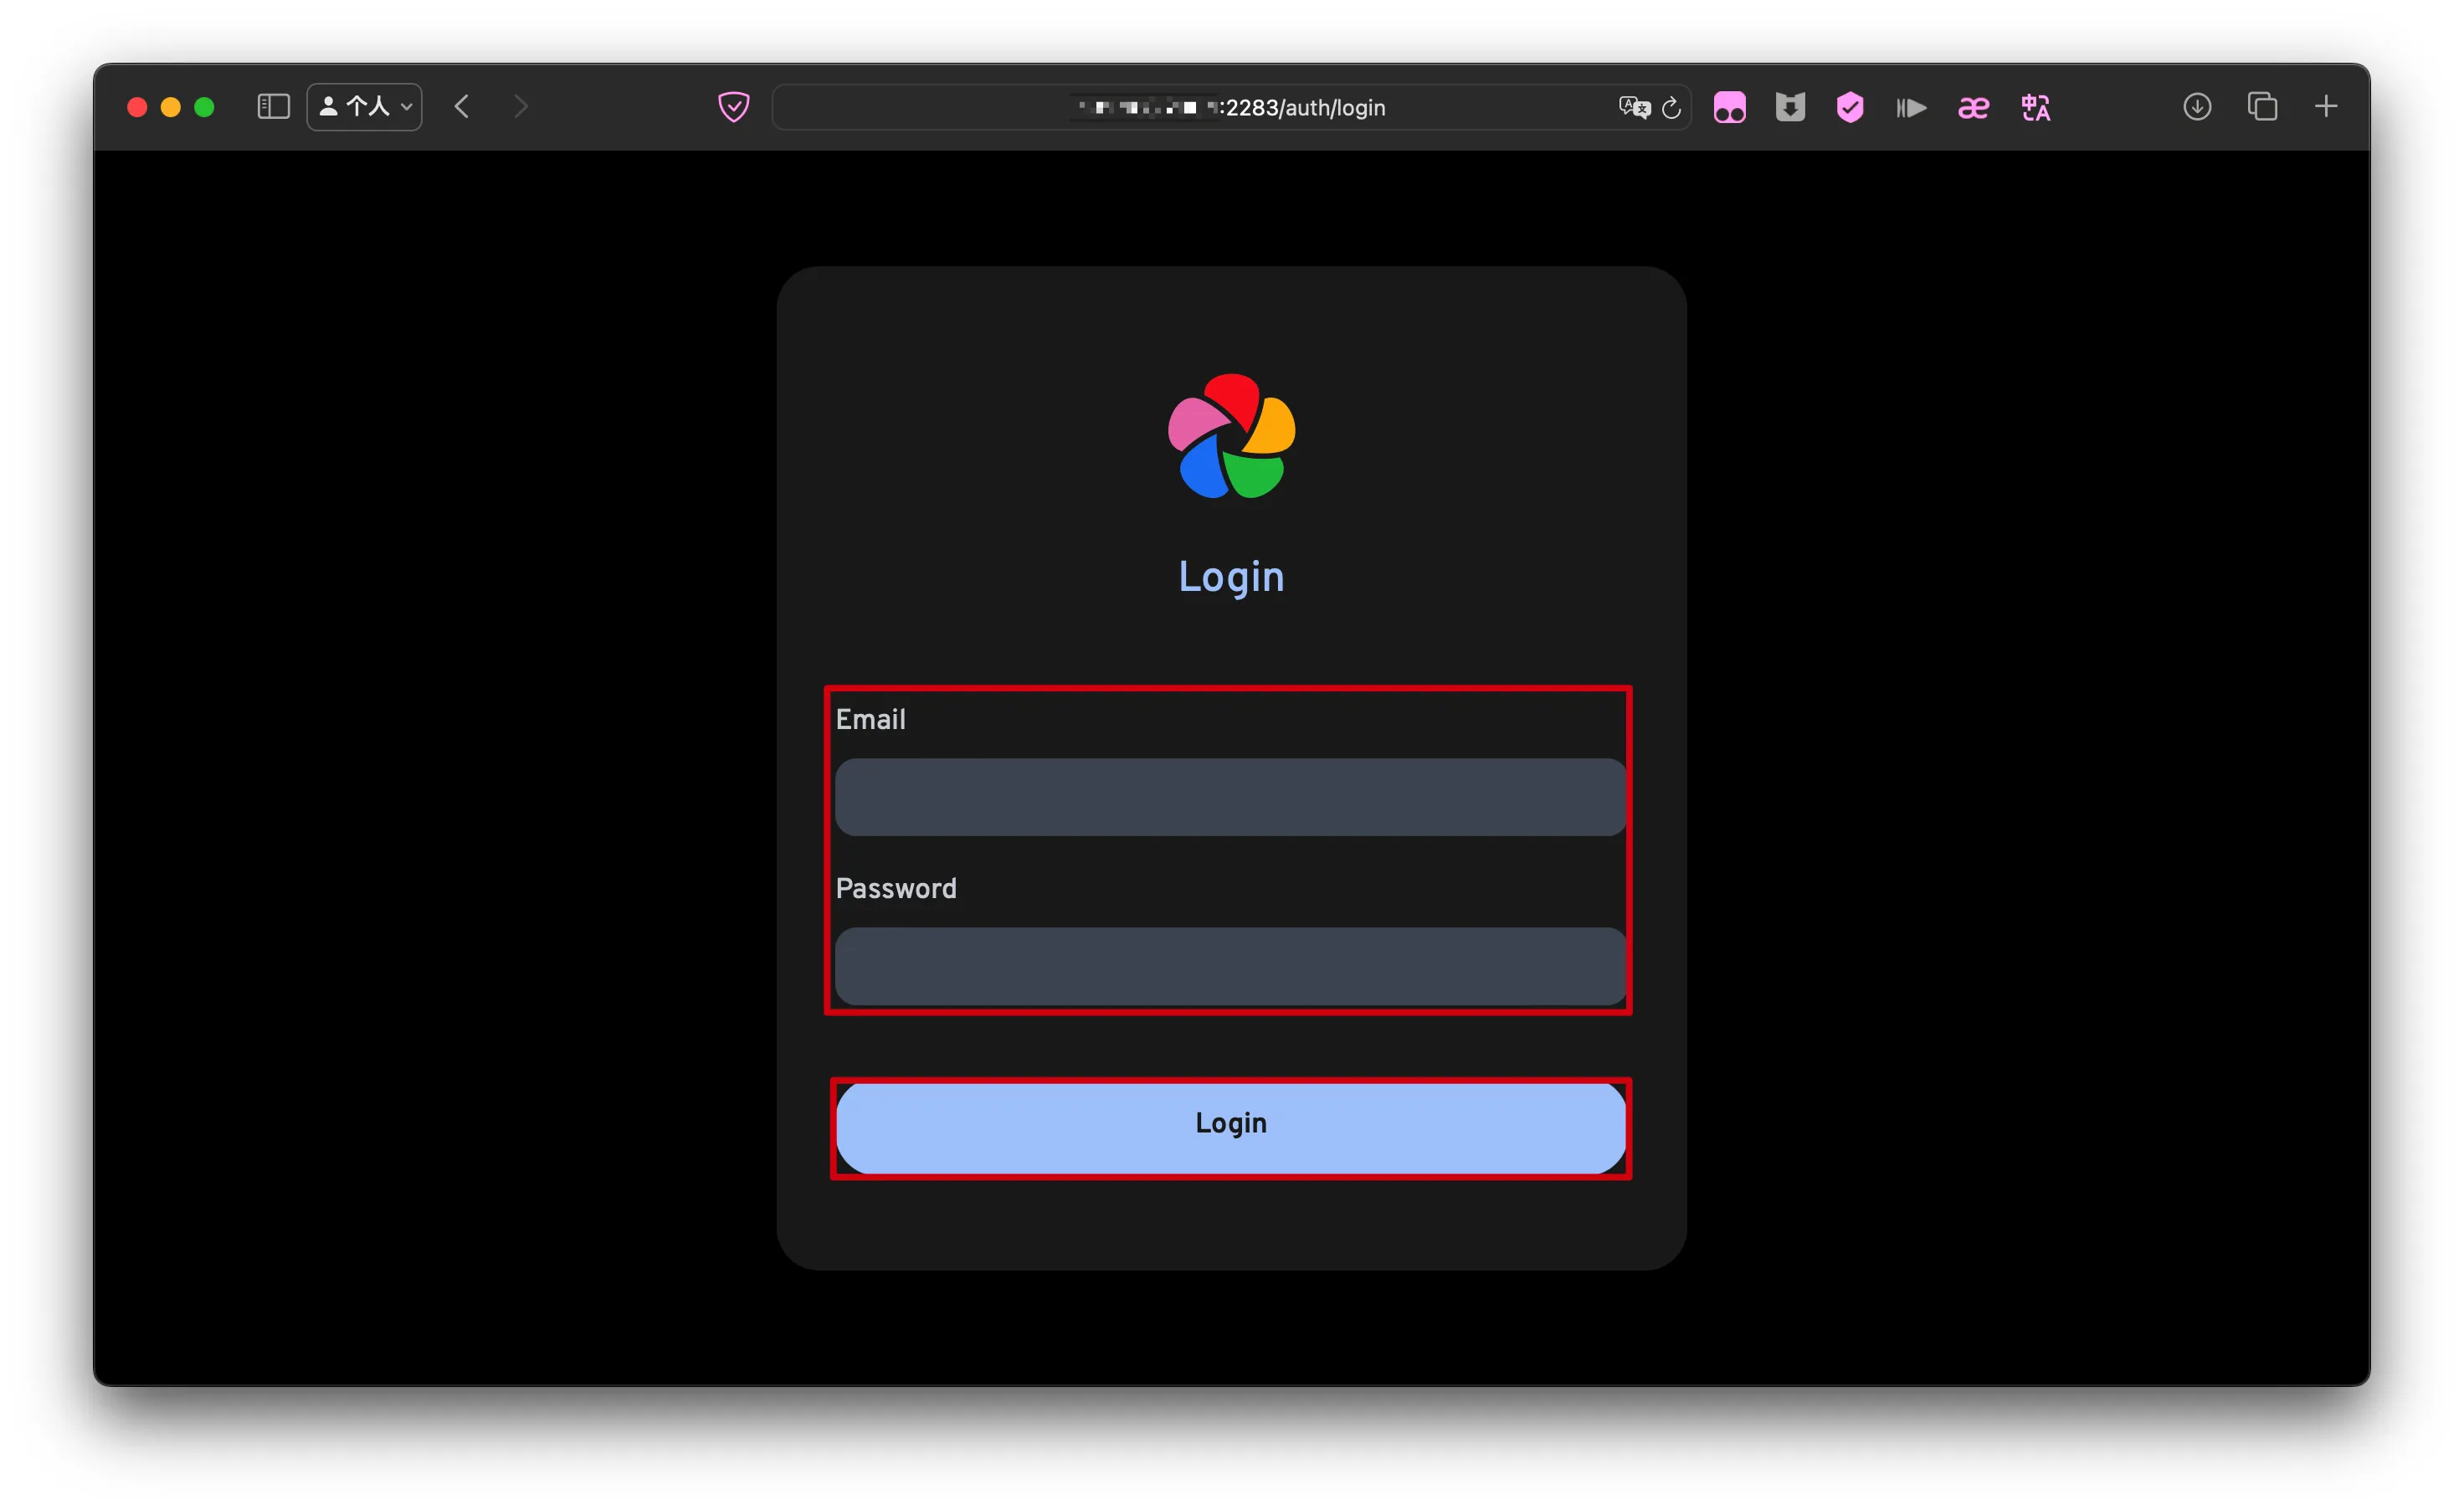Close the Safari window with red button
The height and width of the screenshot is (1510, 2464).
coord(137,107)
